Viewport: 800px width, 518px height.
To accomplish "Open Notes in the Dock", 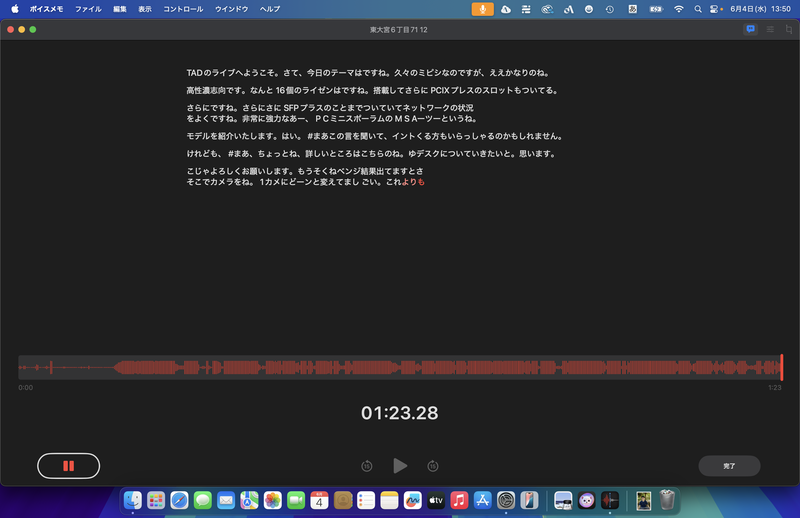I will pyautogui.click(x=389, y=500).
